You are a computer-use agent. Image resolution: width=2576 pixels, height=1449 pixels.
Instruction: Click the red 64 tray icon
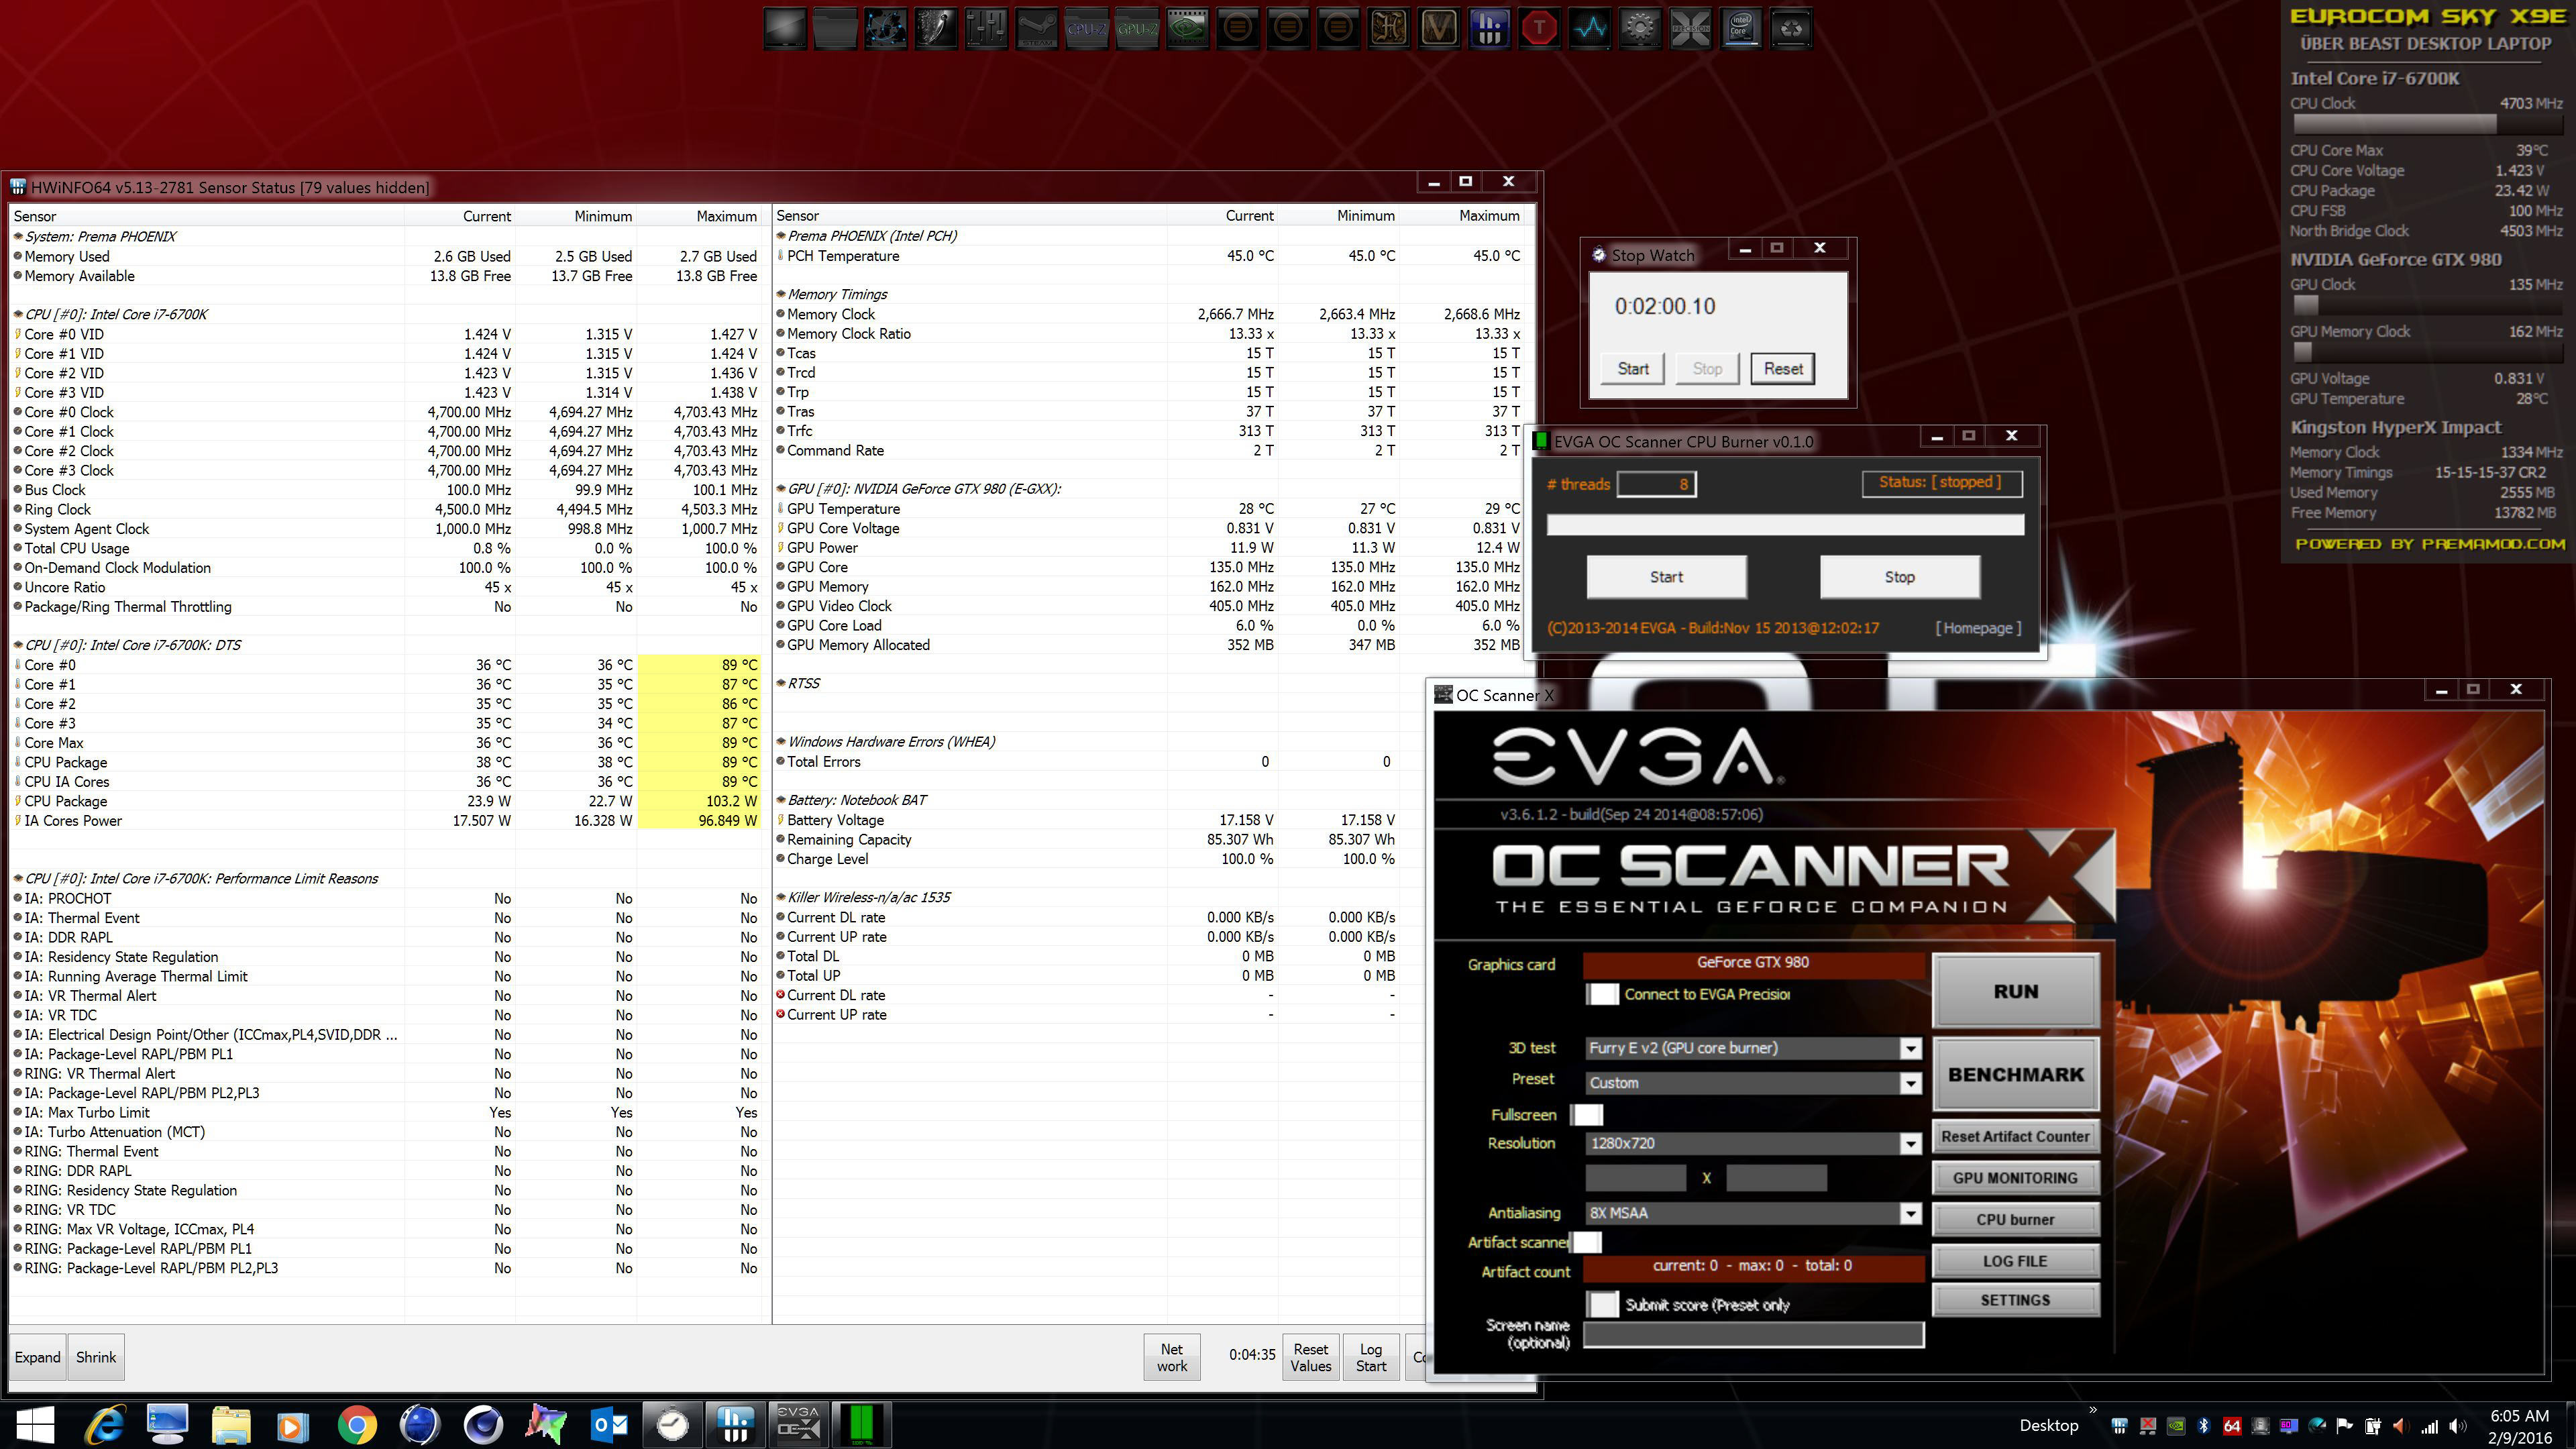coord(2231,1426)
